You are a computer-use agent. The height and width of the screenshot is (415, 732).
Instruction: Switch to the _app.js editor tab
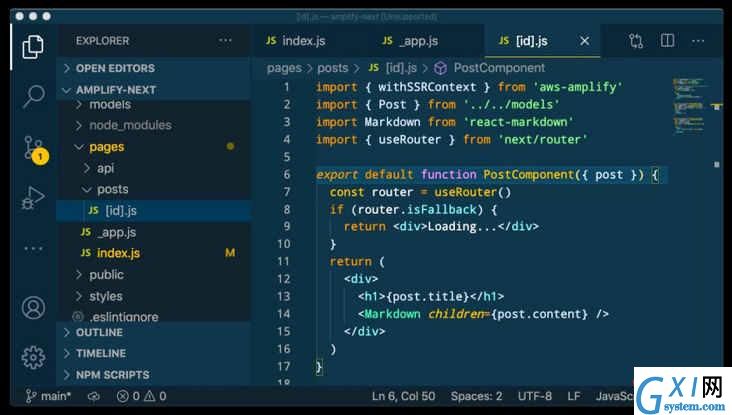[411, 41]
